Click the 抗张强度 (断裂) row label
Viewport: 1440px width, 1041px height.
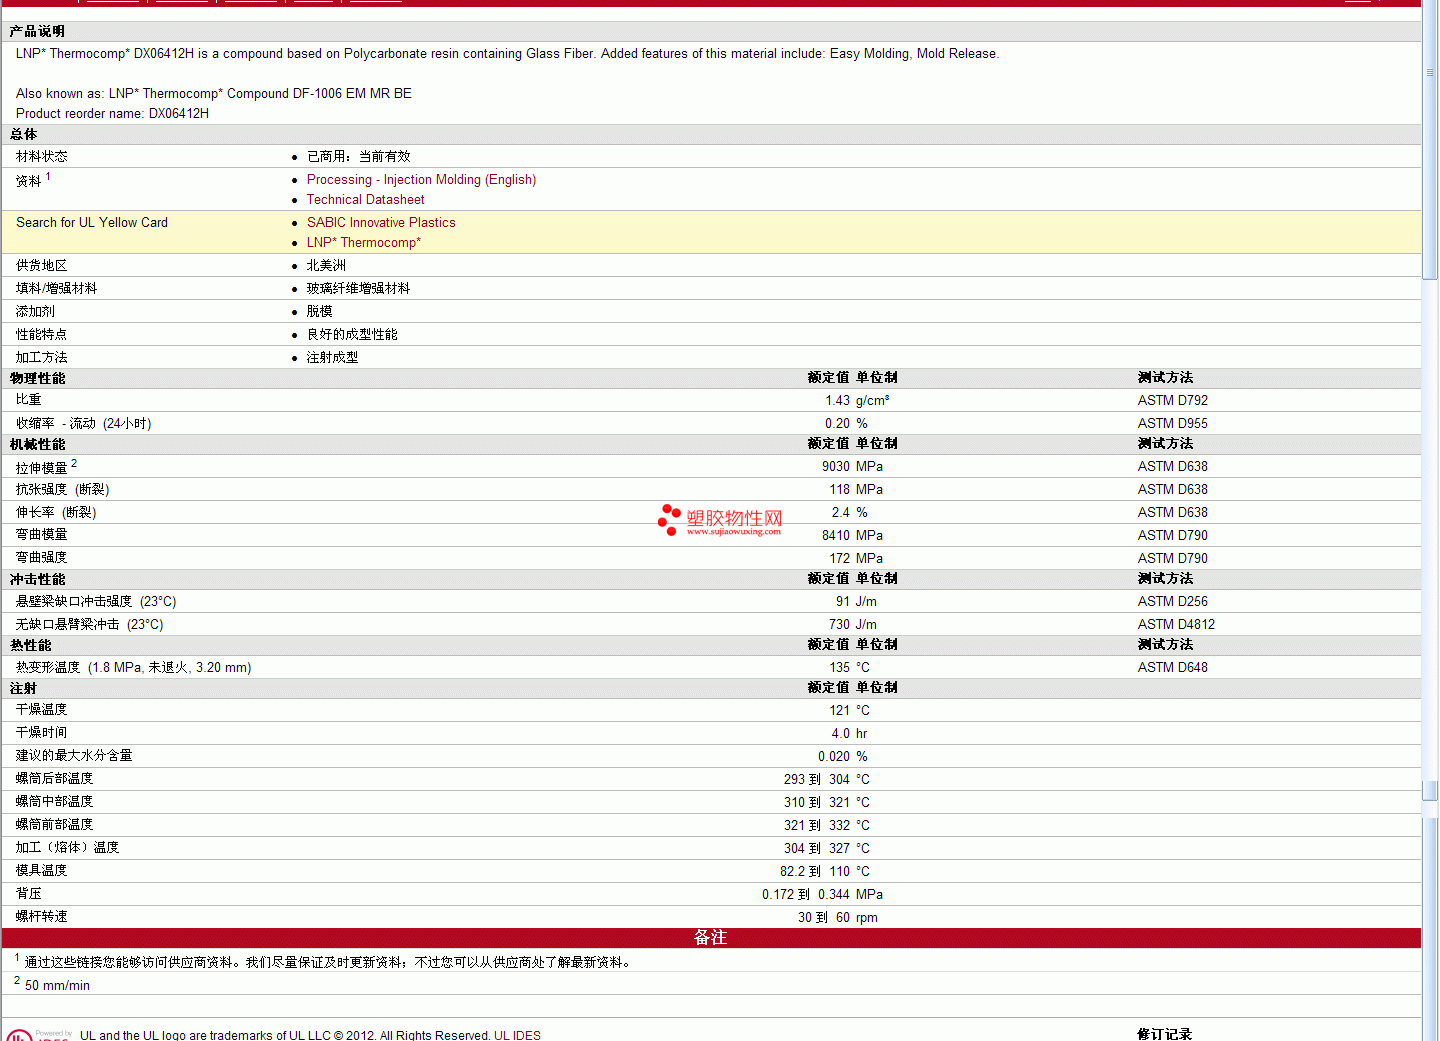click(63, 490)
